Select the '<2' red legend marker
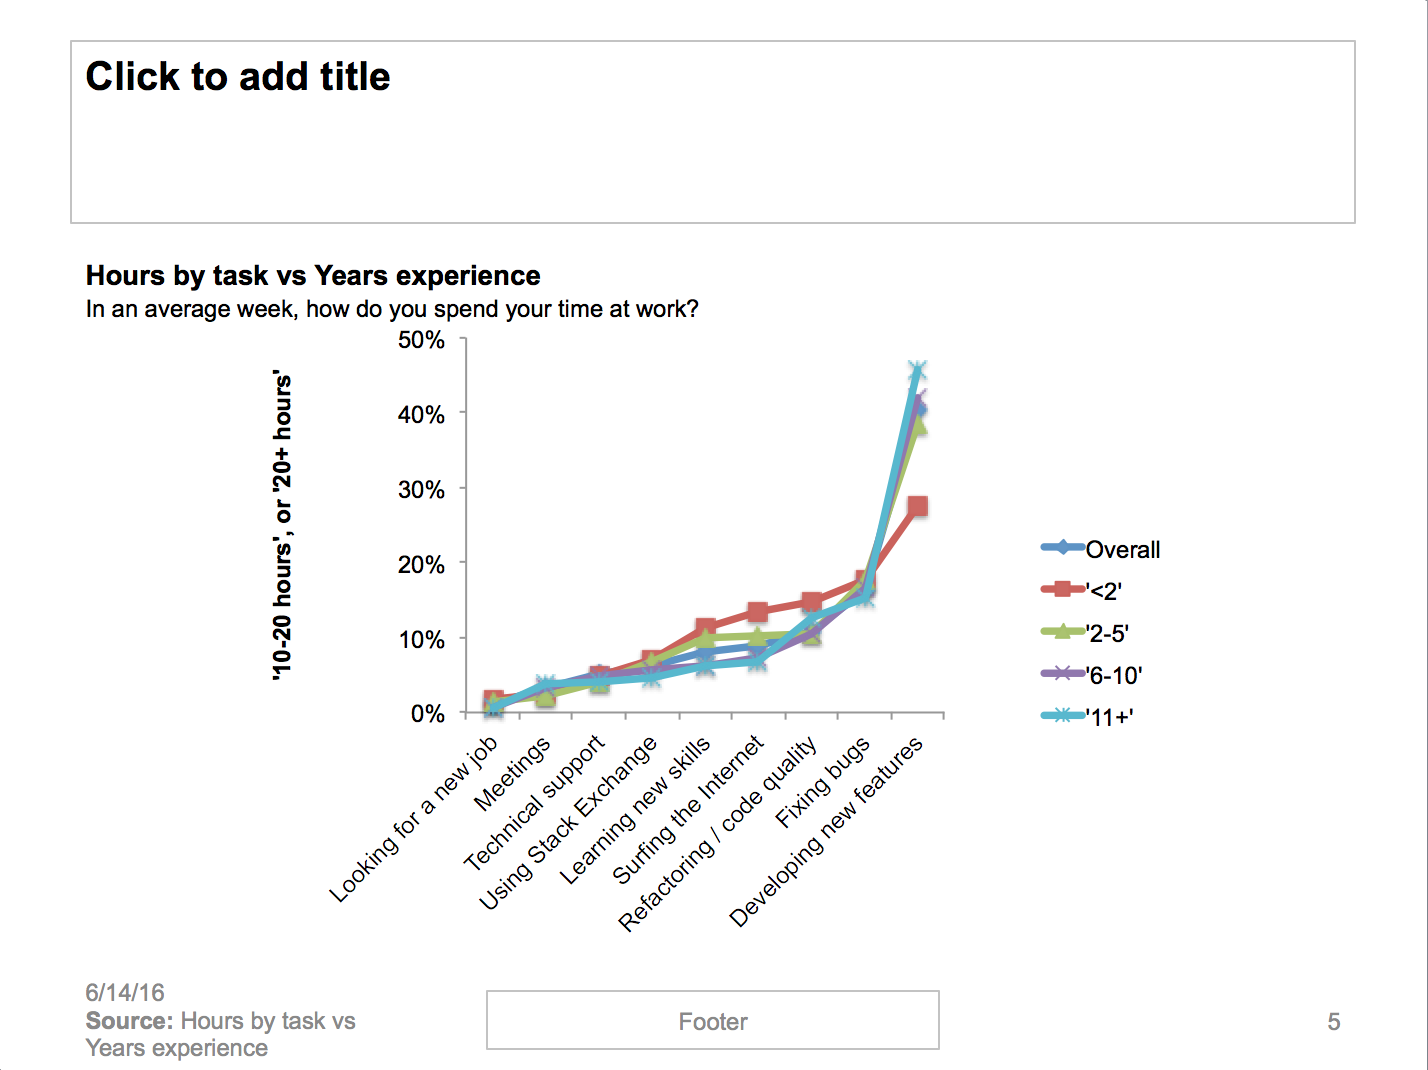The width and height of the screenshot is (1428, 1070). click(x=1063, y=589)
